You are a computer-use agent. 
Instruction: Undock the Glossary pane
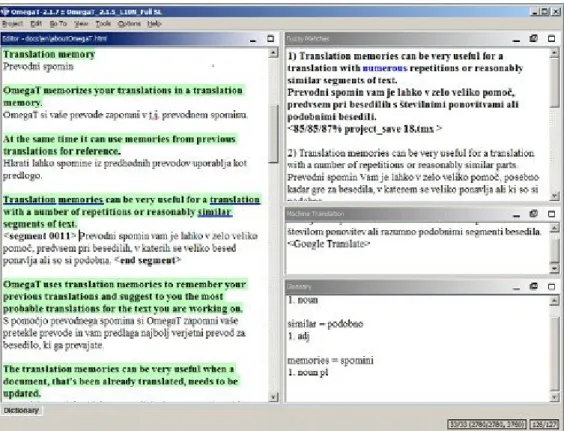coord(534,286)
